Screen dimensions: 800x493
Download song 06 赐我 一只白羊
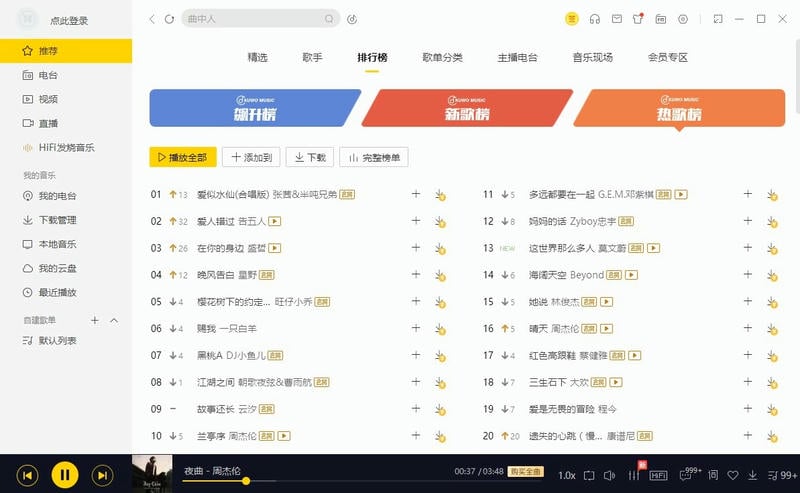(440, 329)
